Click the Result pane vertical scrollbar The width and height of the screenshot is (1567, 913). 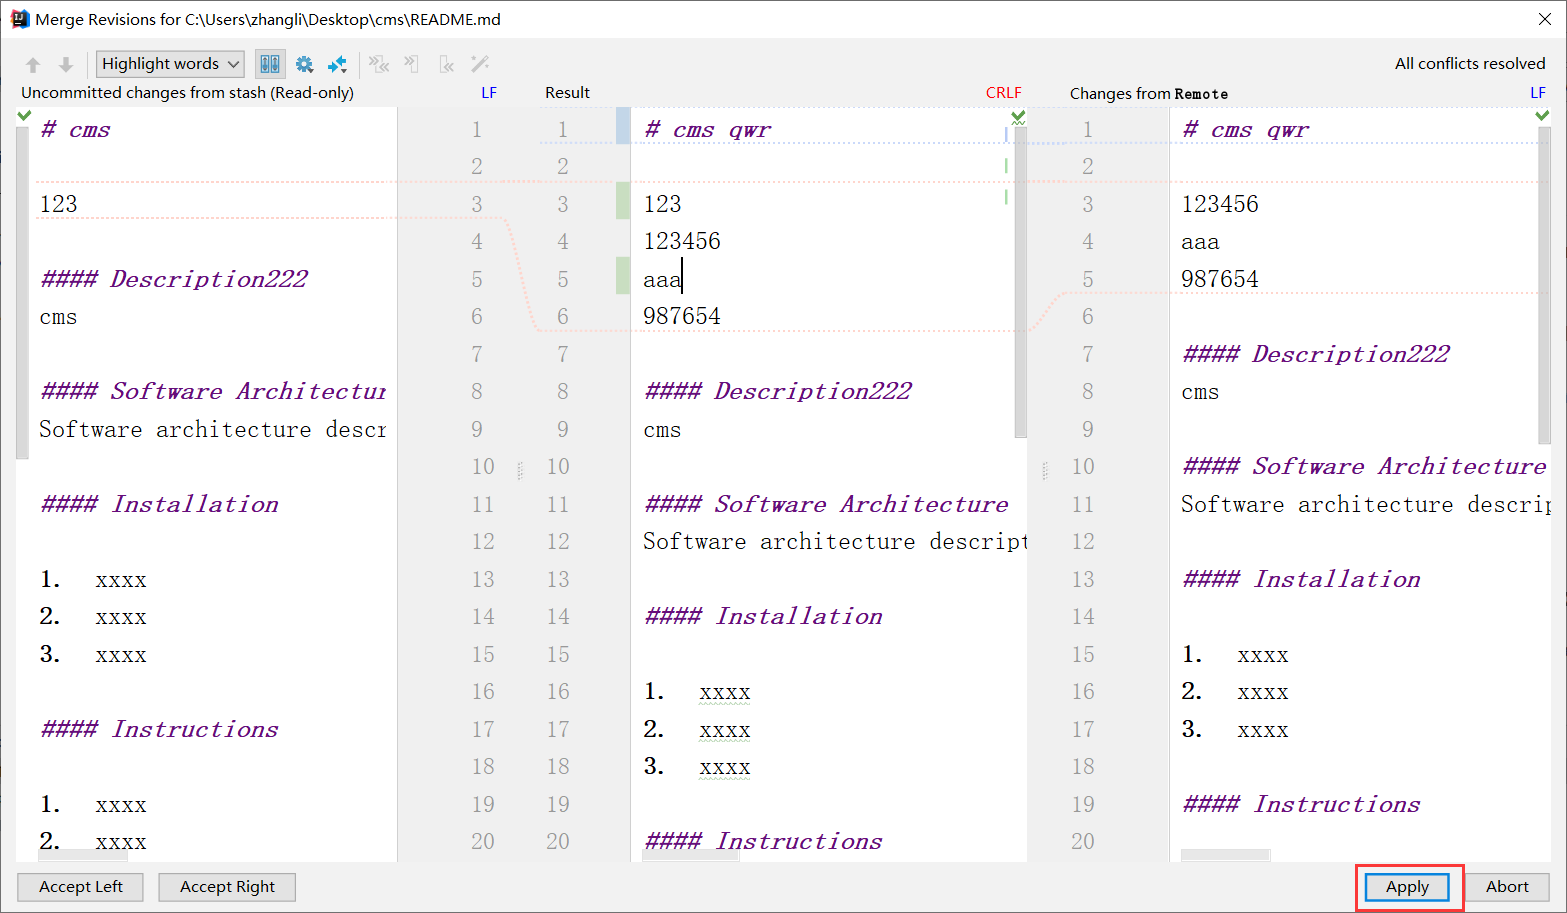click(x=1020, y=282)
